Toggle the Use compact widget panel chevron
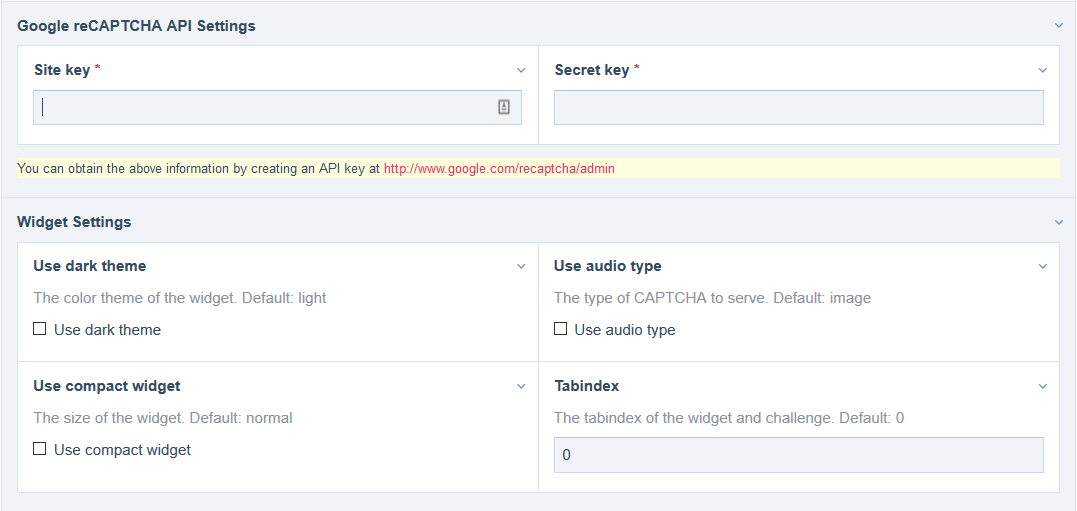Image resolution: width=1077 pixels, height=511 pixels. [x=521, y=386]
